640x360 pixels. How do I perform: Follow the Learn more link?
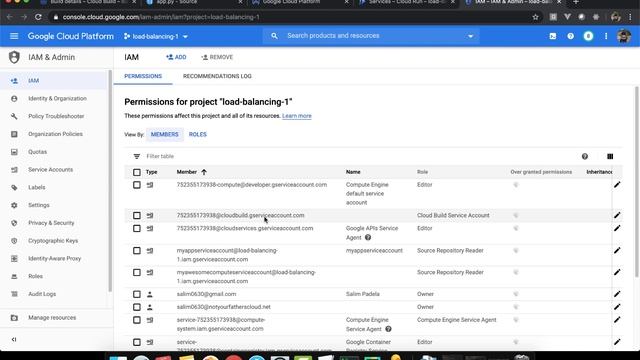click(297, 116)
